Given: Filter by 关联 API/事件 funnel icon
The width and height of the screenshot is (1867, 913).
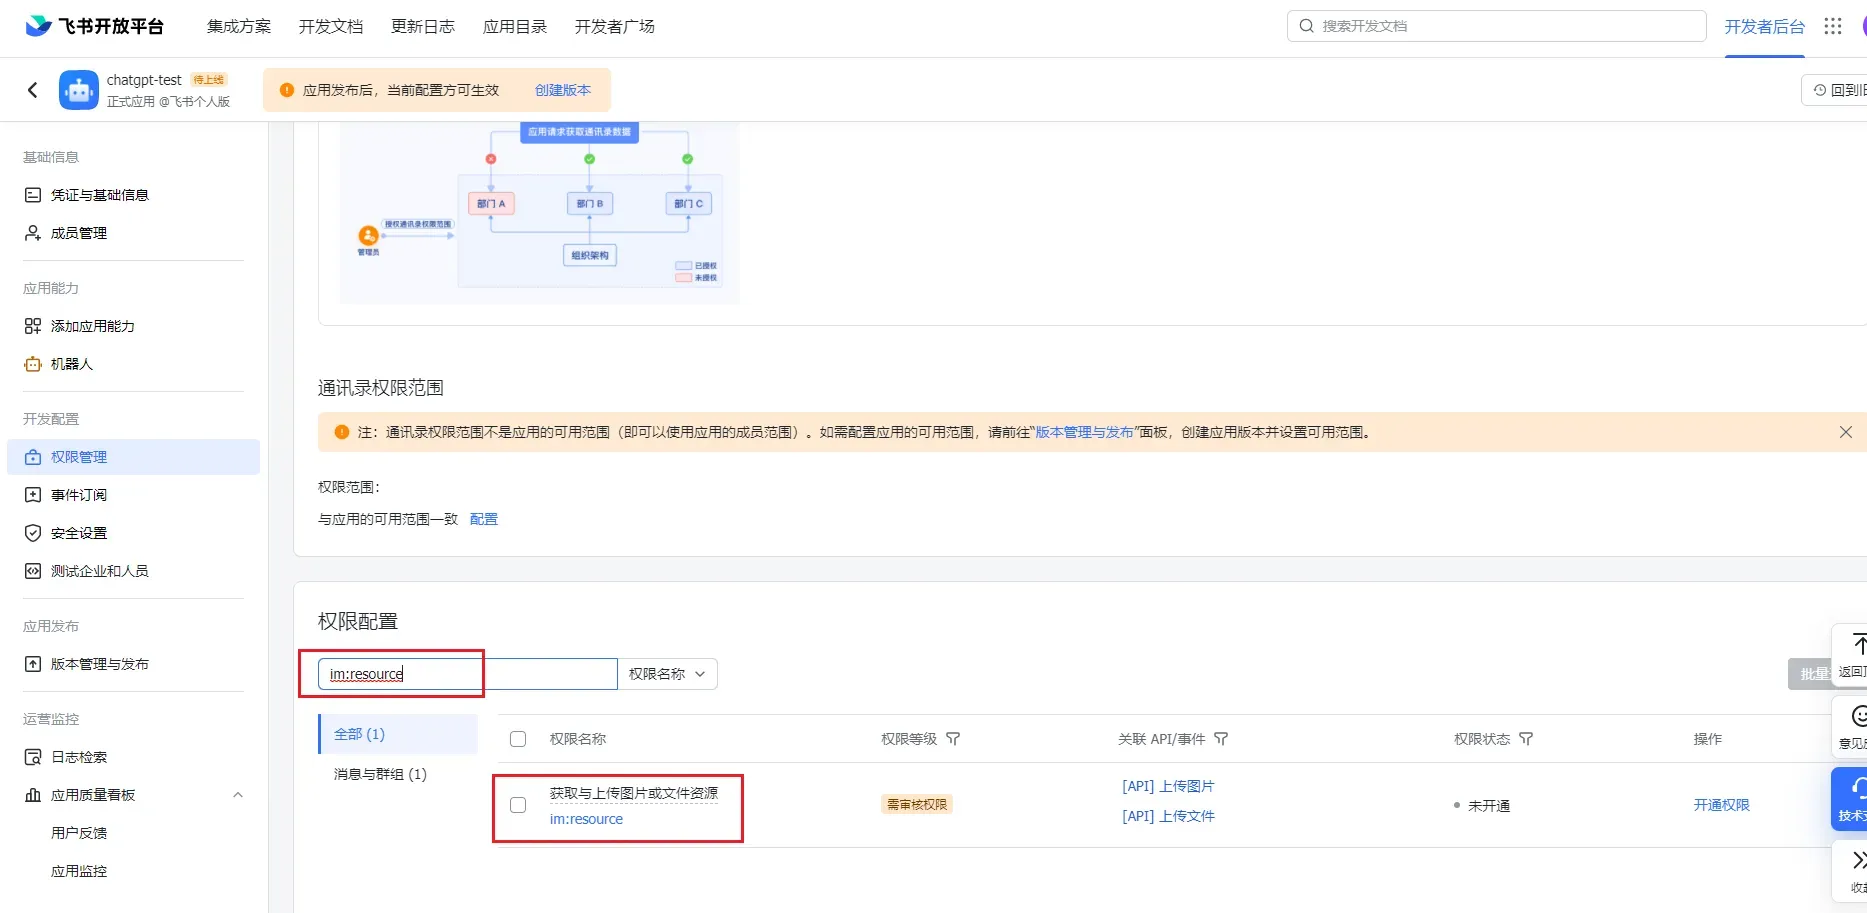Looking at the screenshot, I should [1221, 739].
